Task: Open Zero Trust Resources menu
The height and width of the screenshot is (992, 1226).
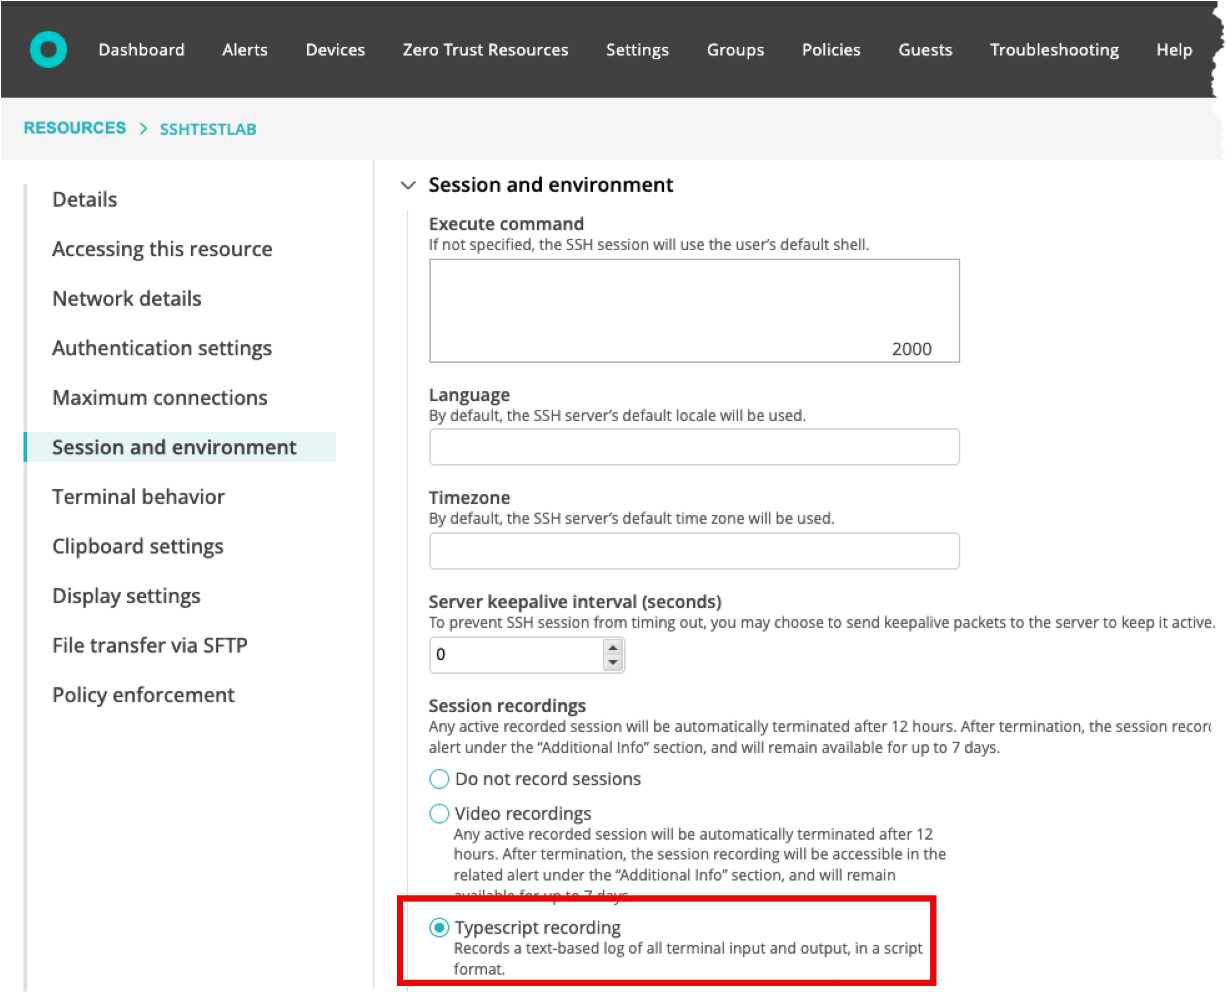Action: point(485,50)
